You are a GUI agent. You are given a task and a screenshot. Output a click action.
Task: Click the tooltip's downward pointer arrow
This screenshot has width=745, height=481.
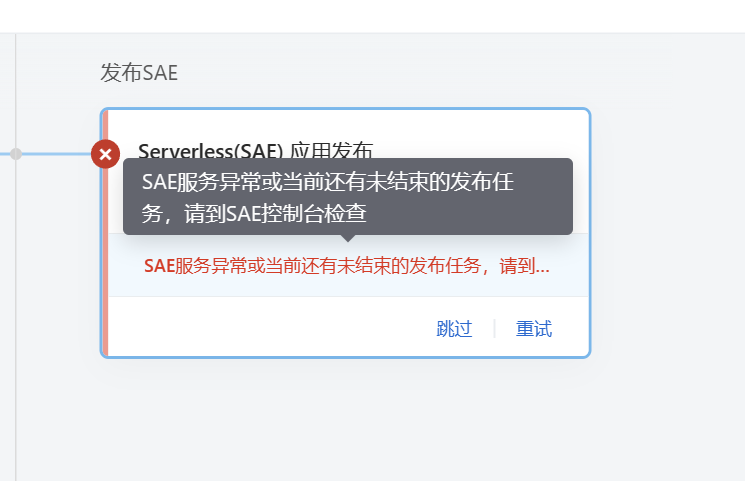tap(348, 238)
